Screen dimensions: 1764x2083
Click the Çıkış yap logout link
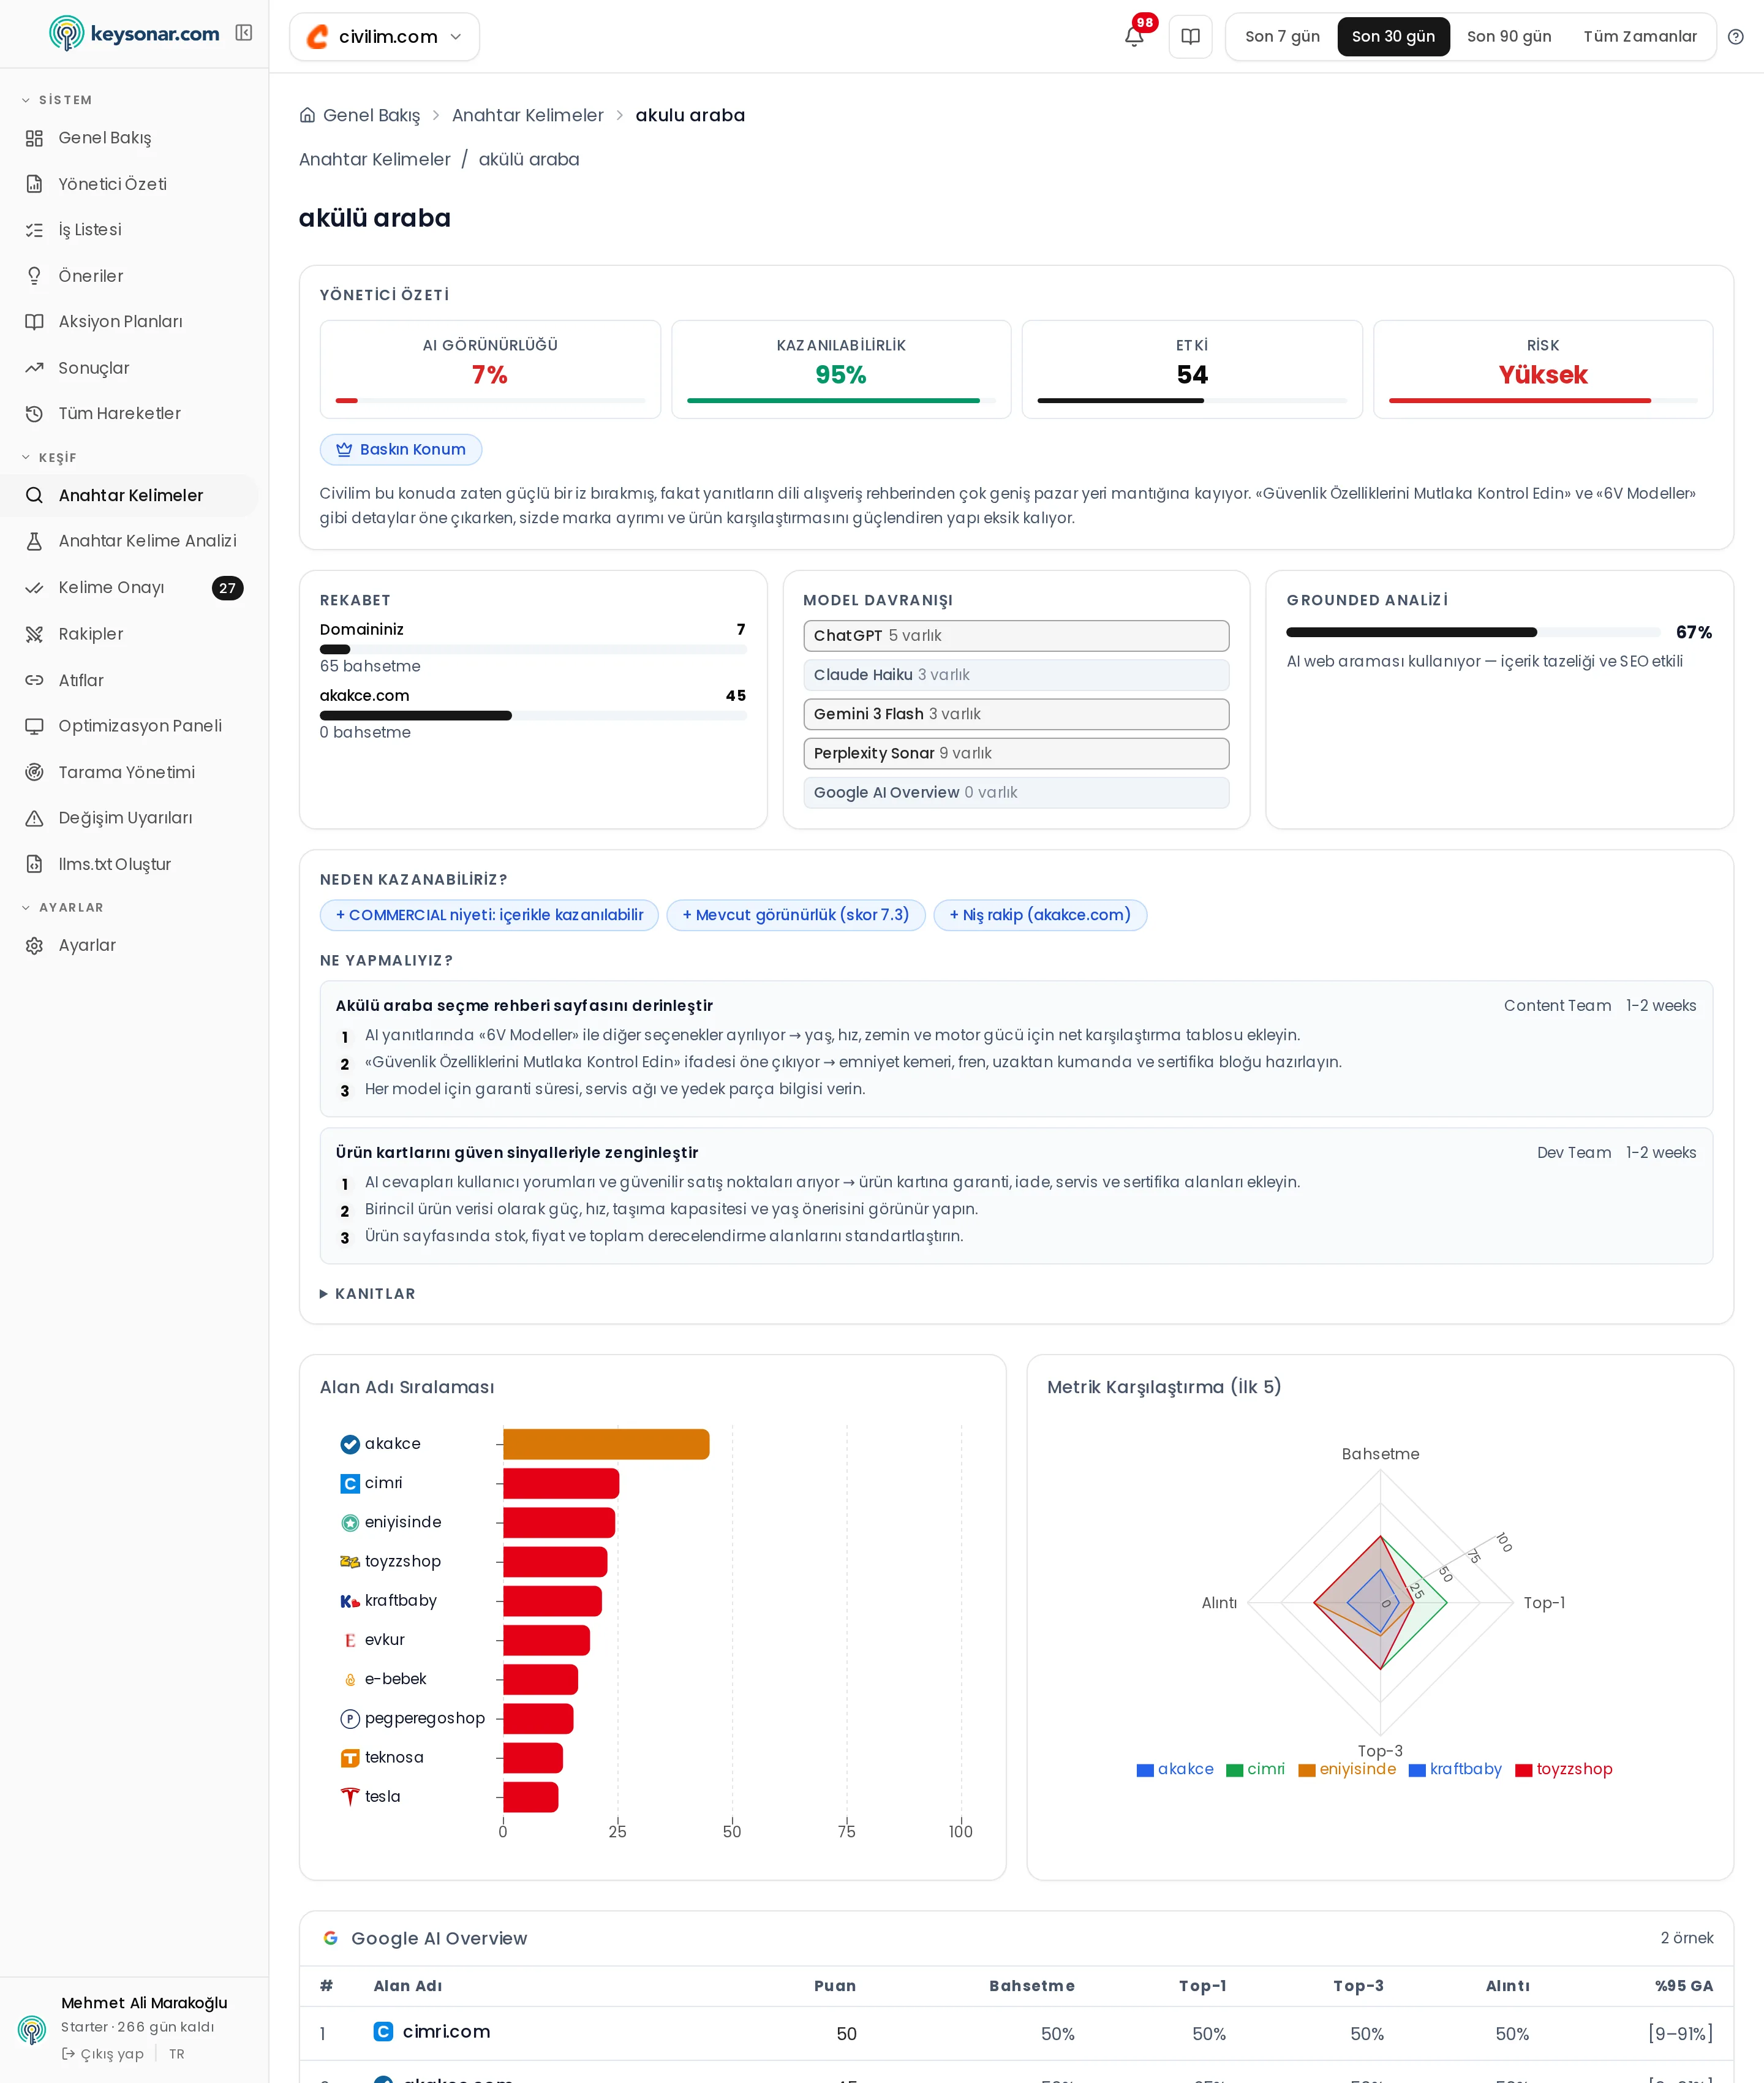(103, 2054)
